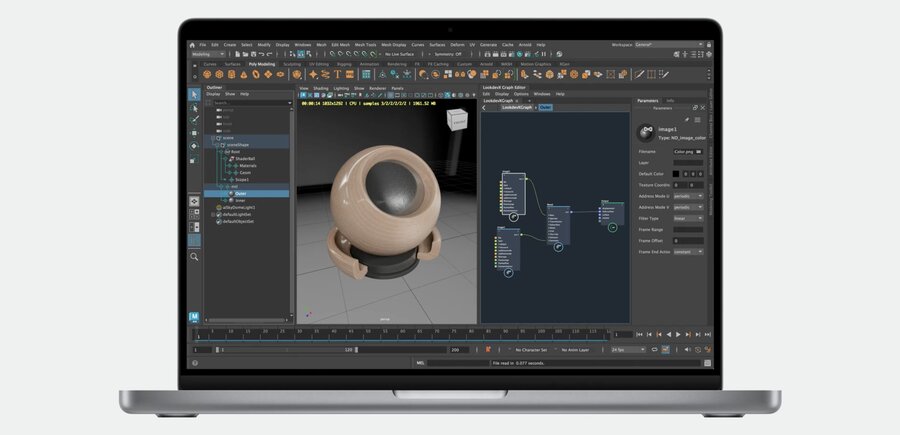The height and width of the screenshot is (435, 900).
Task: Create a polygon sphere from the shelf
Action: [x=207, y=75]
